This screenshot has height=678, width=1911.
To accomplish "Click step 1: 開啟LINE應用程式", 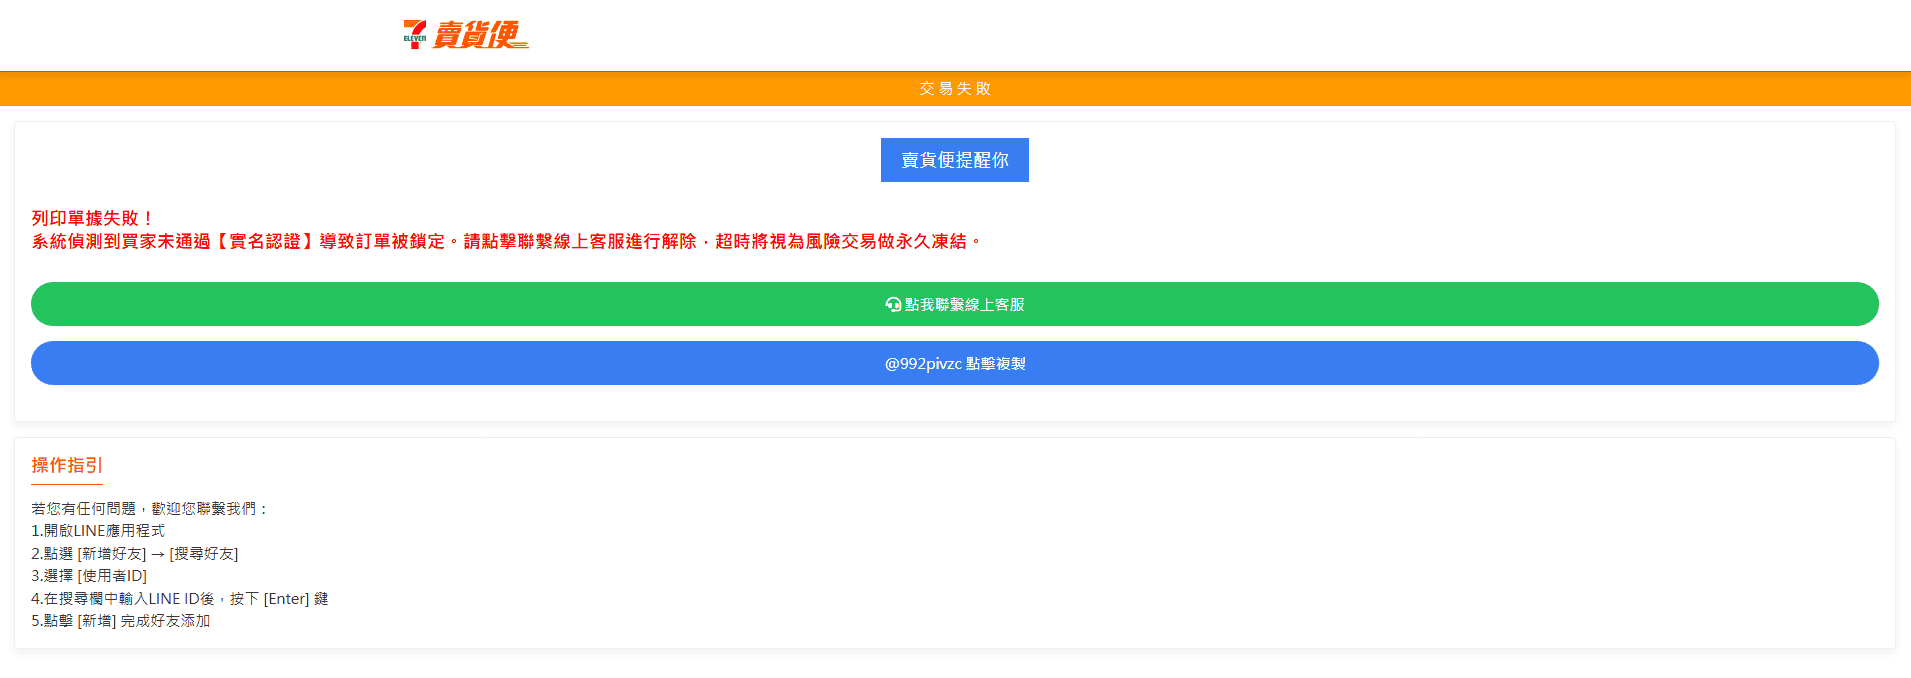I will coord(98,531).
